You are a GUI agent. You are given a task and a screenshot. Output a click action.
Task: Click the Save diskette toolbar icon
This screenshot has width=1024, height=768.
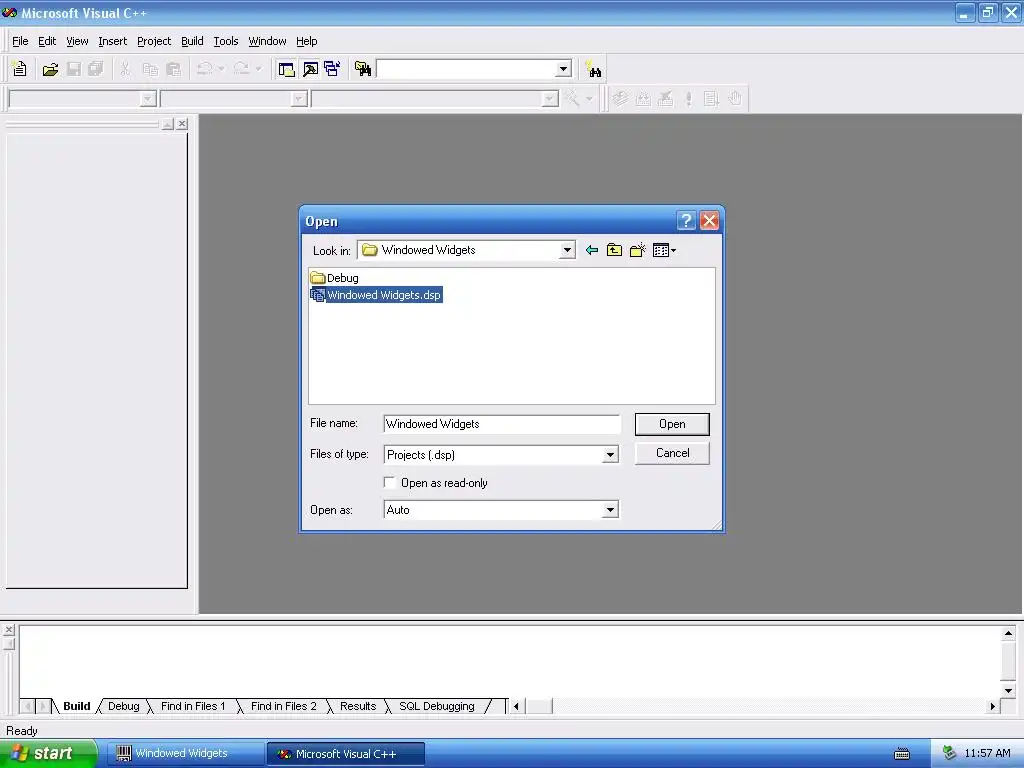tap(73, 69)
